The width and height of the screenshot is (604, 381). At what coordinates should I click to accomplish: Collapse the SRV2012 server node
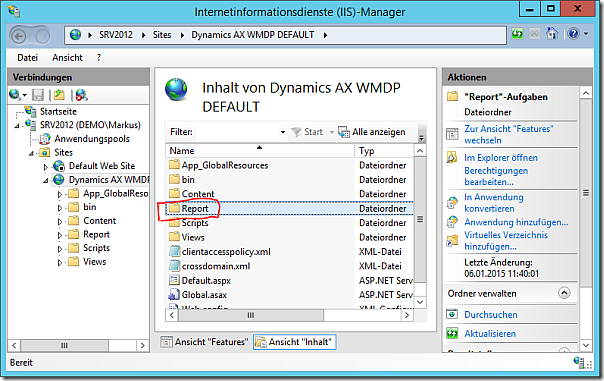tap(17, 126)
